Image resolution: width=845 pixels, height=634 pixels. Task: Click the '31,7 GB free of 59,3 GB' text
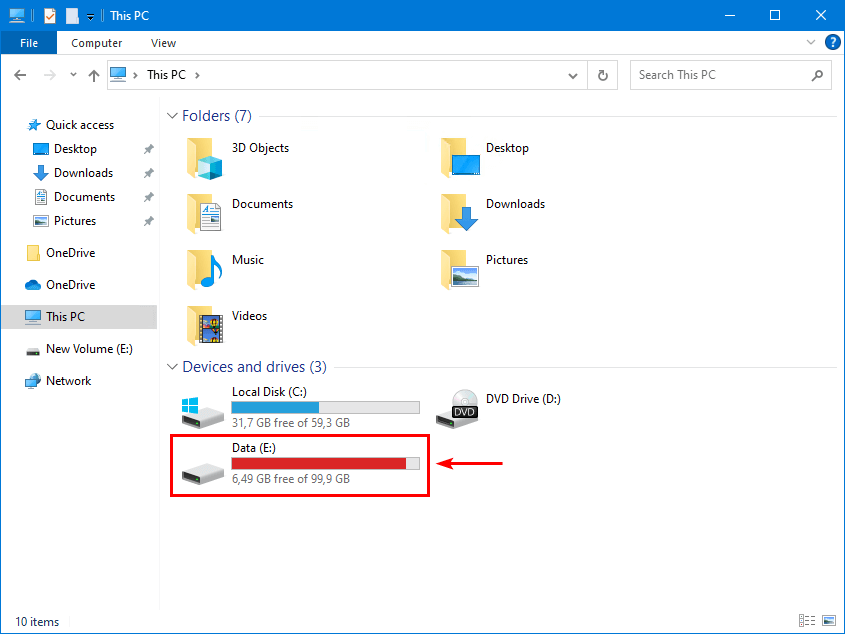tap(291, 423)
